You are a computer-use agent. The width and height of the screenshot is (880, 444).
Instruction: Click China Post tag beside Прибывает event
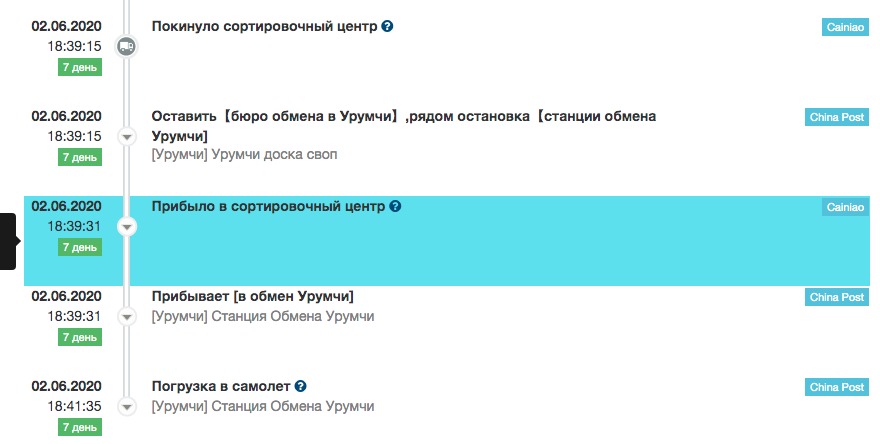coord(837,297)
